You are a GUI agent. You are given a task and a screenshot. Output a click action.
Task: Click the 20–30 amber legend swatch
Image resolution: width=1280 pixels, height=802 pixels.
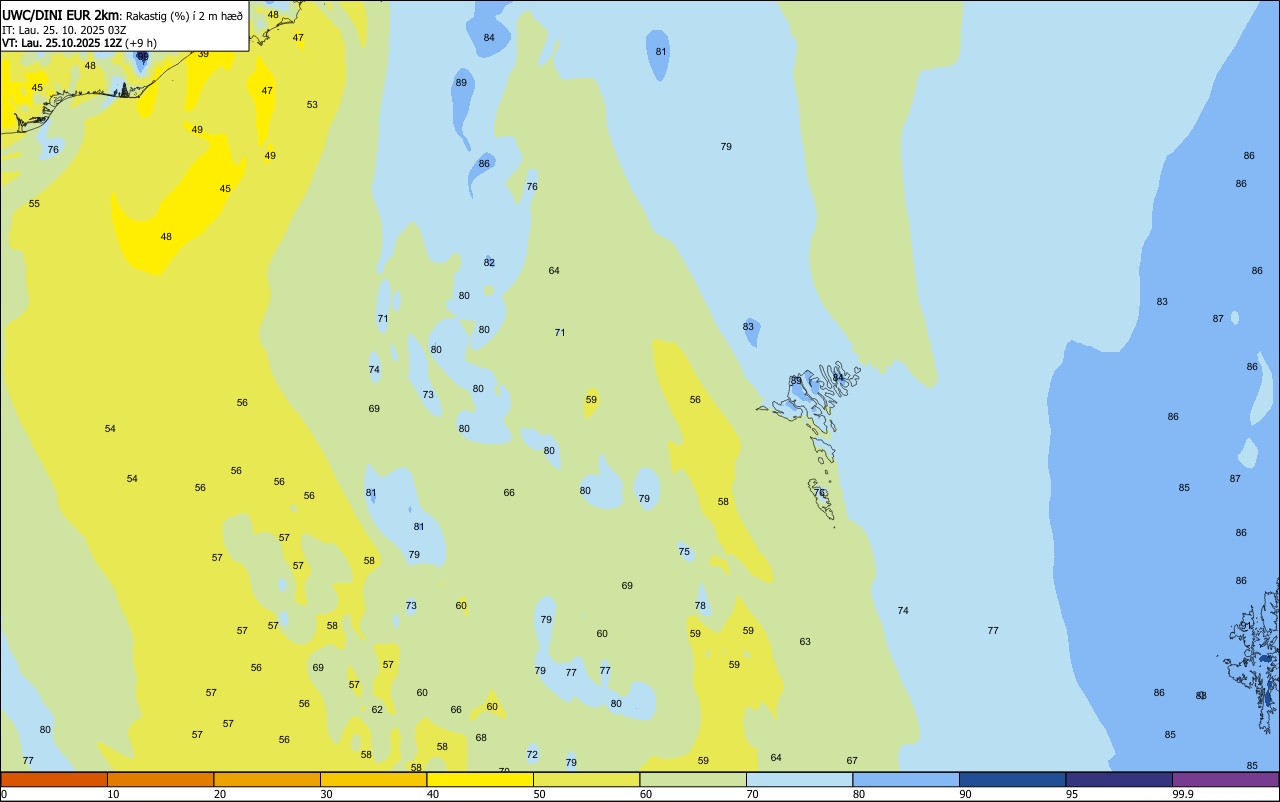coord(267,779)
